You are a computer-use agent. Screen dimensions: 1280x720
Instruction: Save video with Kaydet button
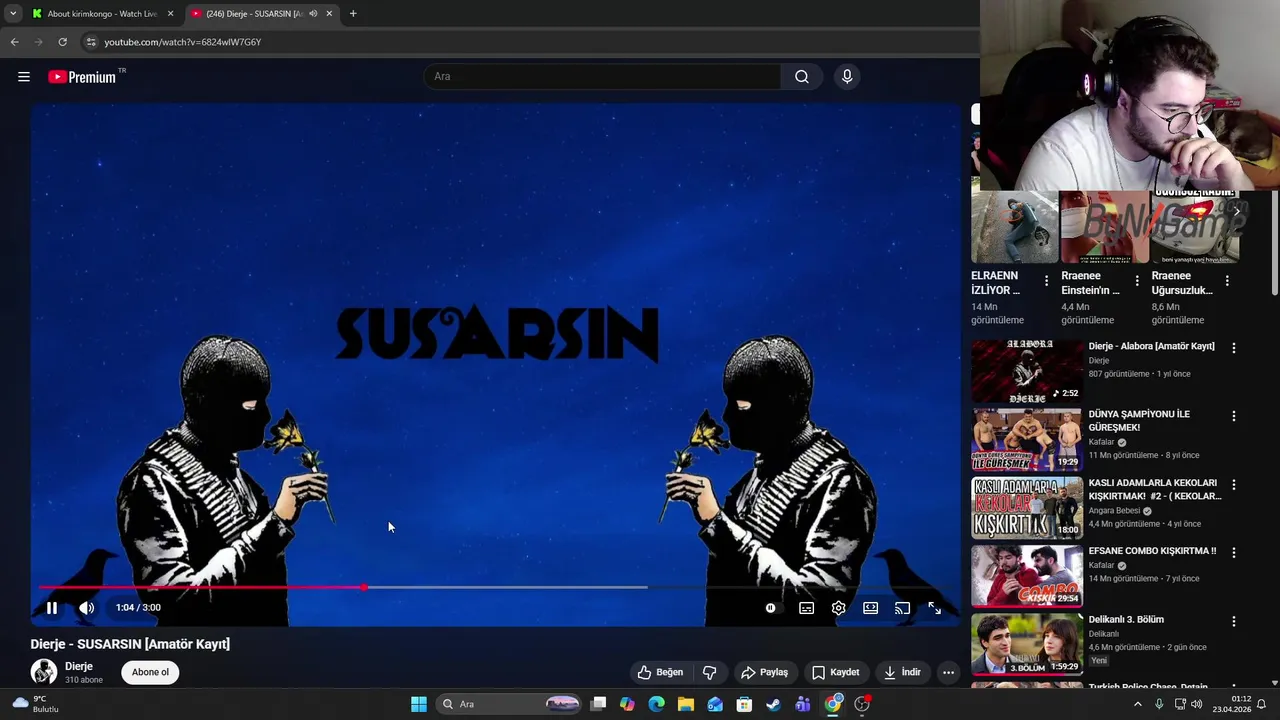835,672
